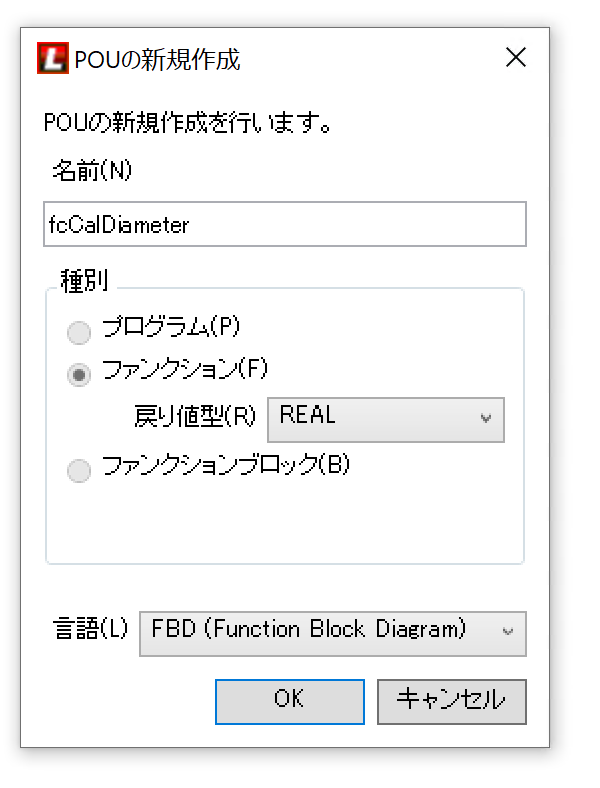The height and width of the screenshot is (788, 600).
Task: Choose the ファンクション(F) radio option
Action: click(x=79, y=375)
